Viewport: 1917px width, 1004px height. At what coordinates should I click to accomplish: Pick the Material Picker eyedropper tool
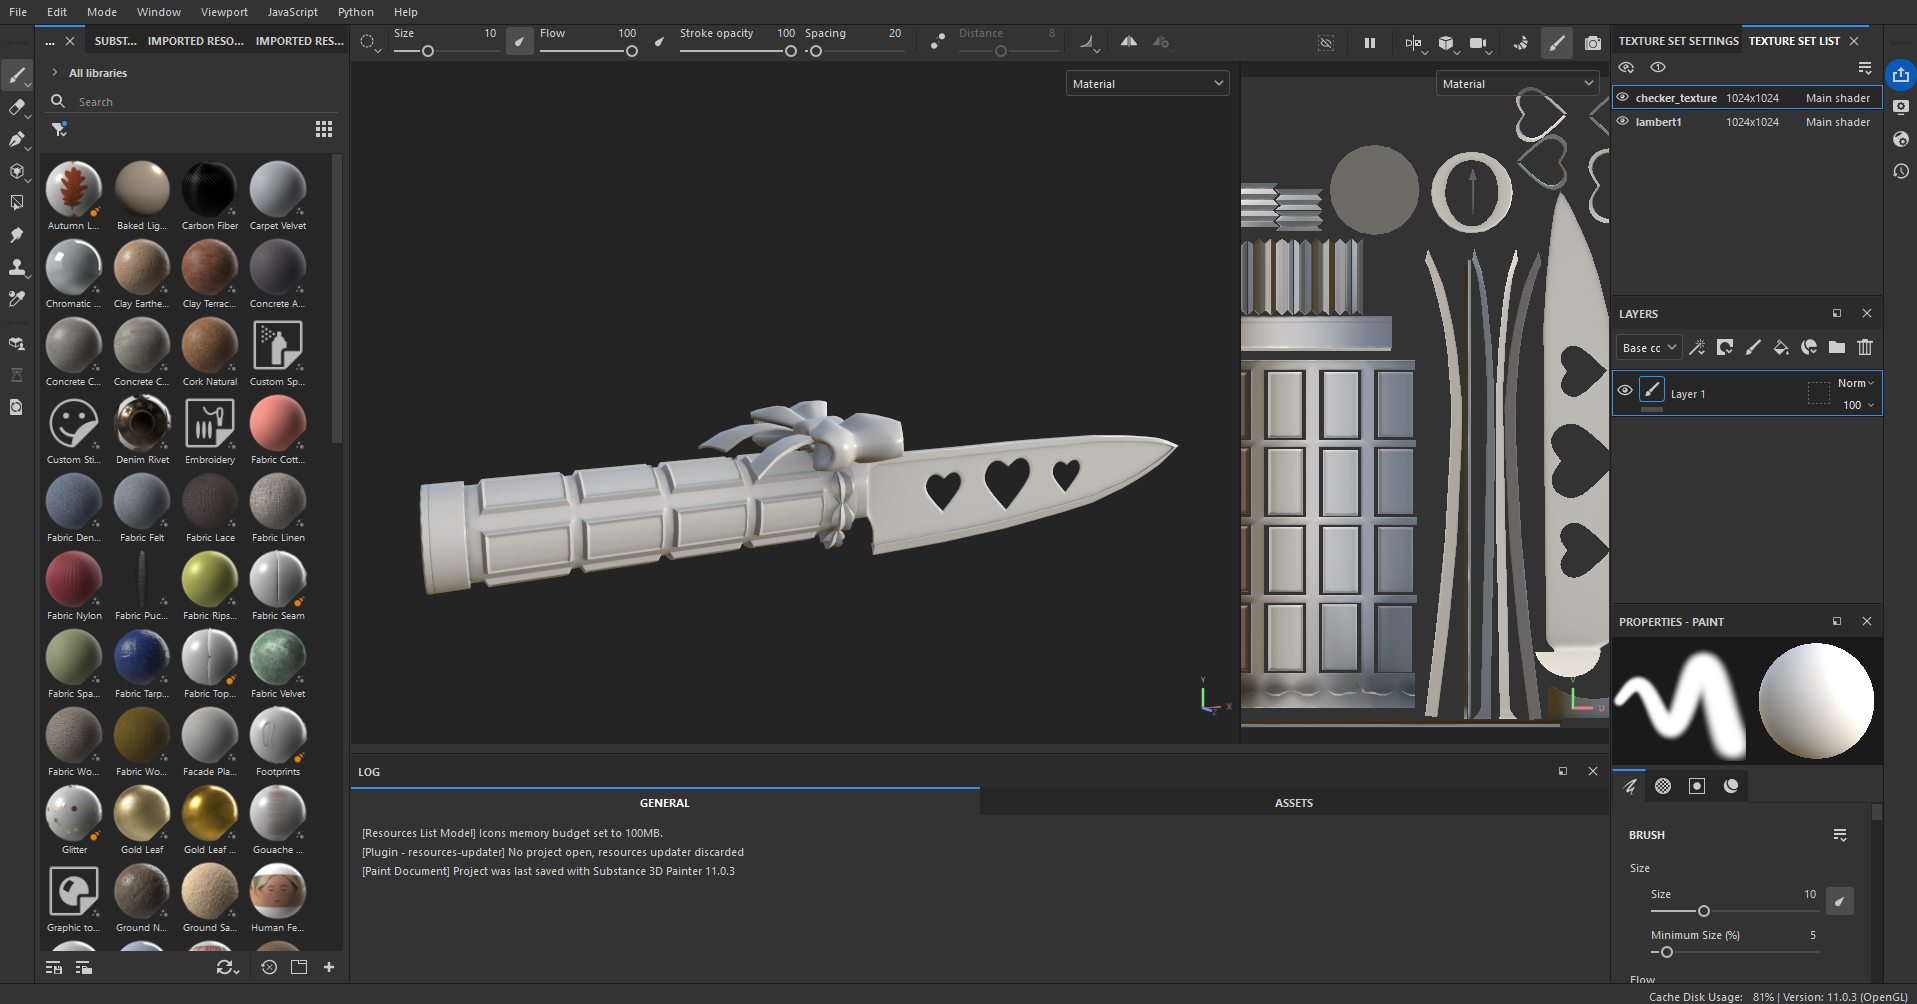click(x=17, y=299)
